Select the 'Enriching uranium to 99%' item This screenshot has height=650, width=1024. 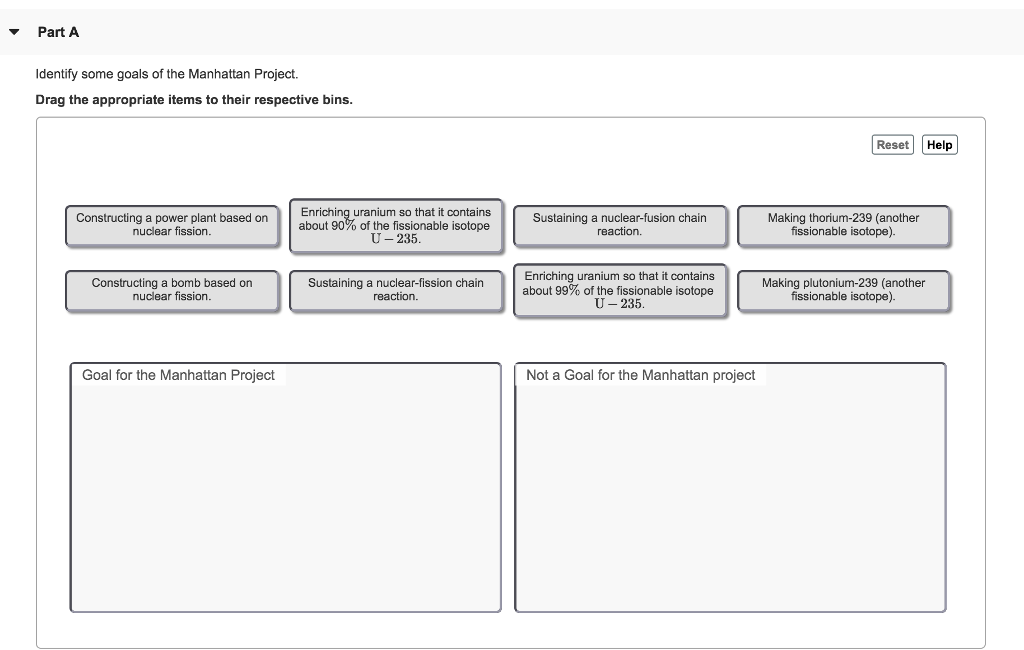pos(620,290)
